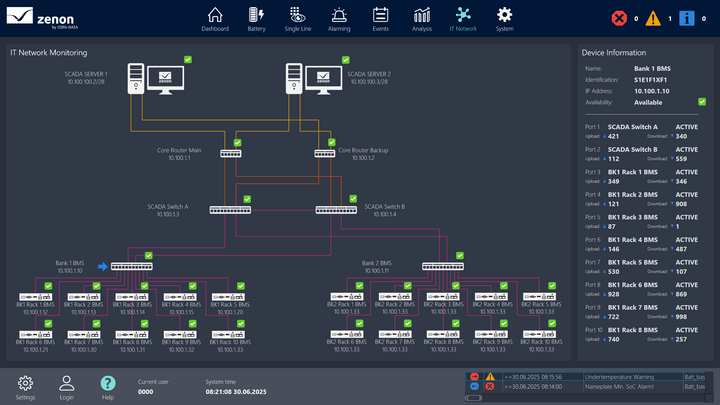720x405 pixels.
Task: Select the BK2 Rack 7 BMS device
Action: tap(395, 334)
